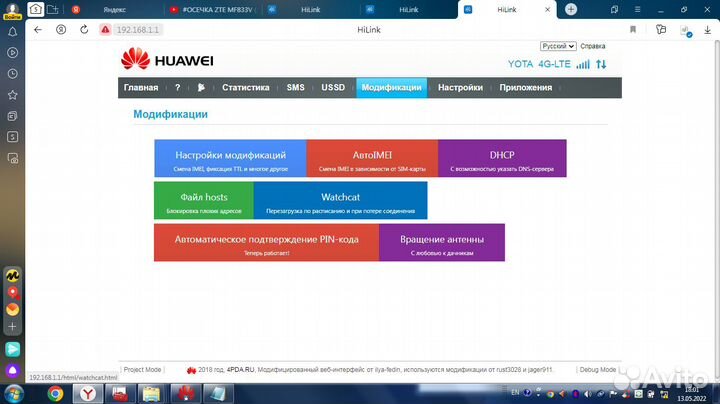Click the 192.168.1.1 address field
This screenshot has width=720, height=404.
click(137, 30)
